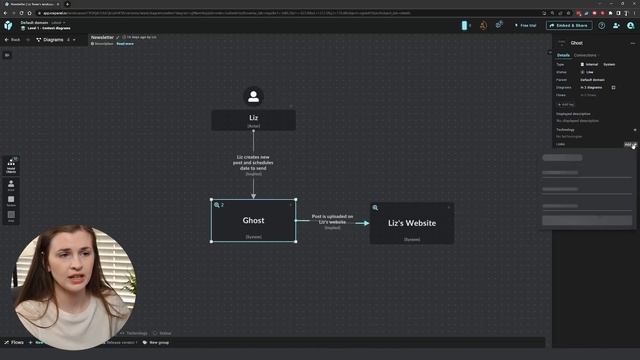Image resolution: width=640 pixels, height=360 pixels.
Task: Click the teal version indicator icon
Action: point(464,25)
